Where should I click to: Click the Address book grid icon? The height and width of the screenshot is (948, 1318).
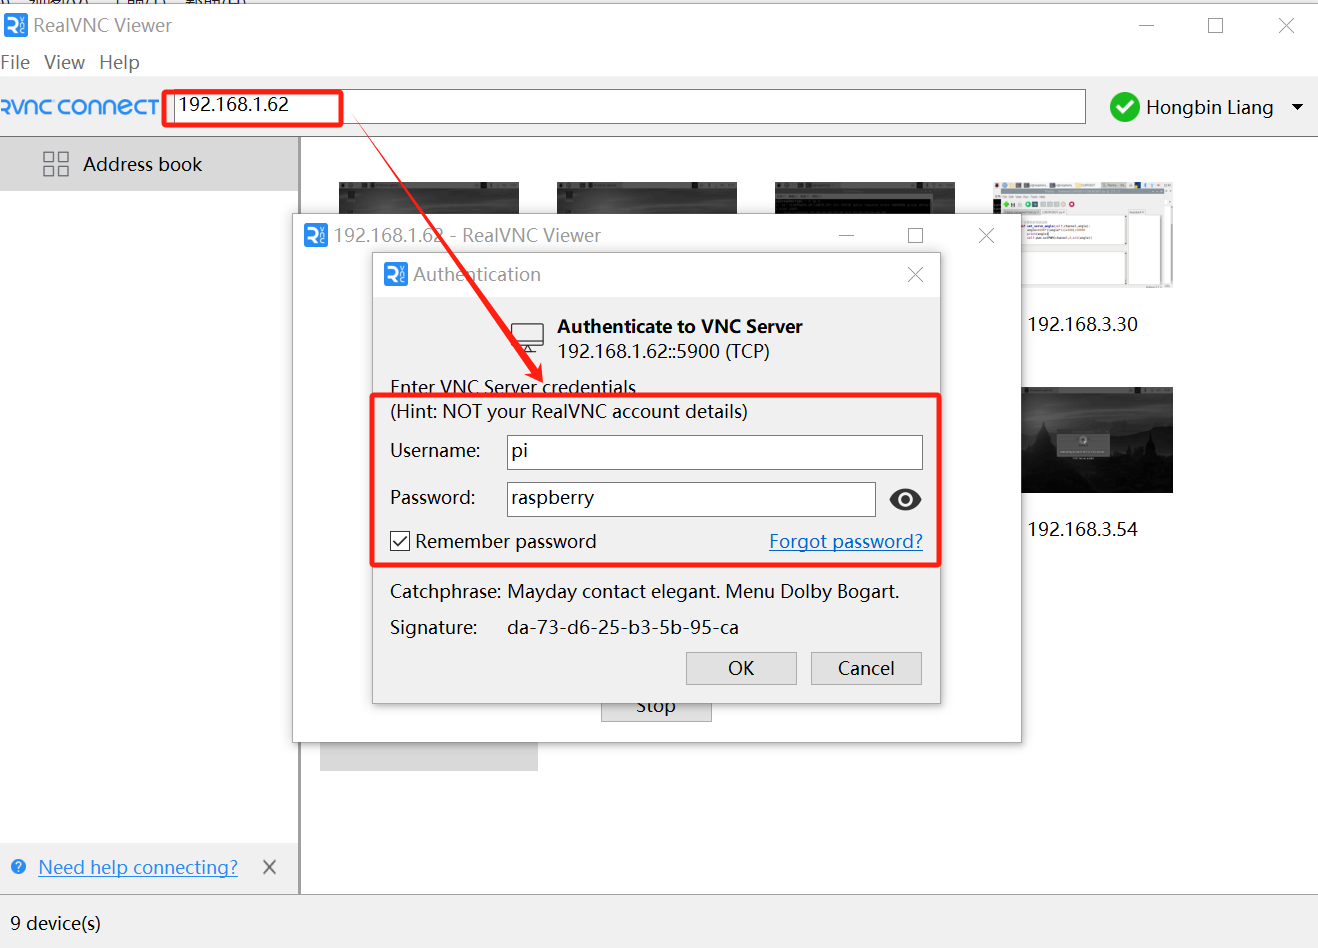(56, 164)
